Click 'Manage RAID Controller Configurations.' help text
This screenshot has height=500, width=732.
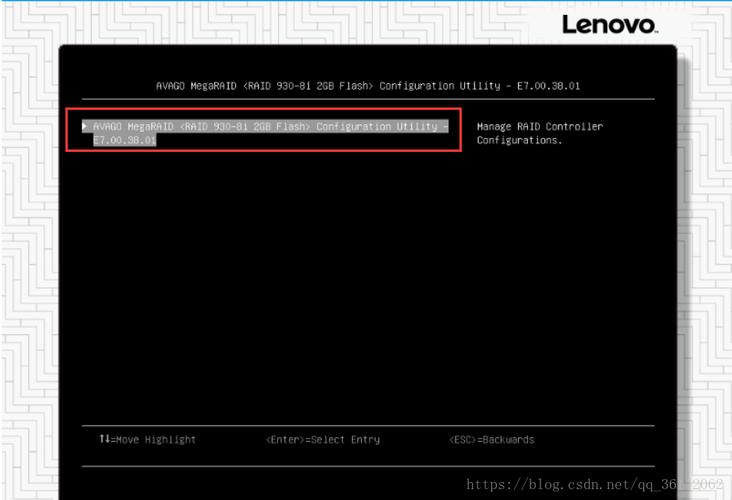[540, 133]
